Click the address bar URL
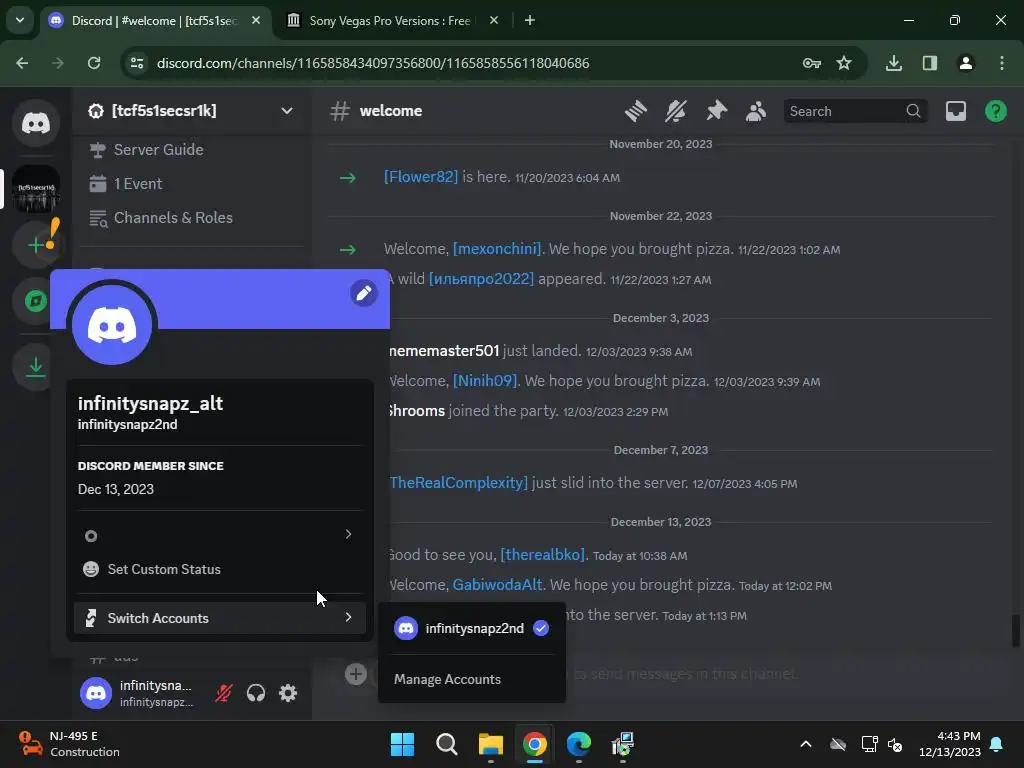The image size is (1024, 768). [x=373, y=63]
